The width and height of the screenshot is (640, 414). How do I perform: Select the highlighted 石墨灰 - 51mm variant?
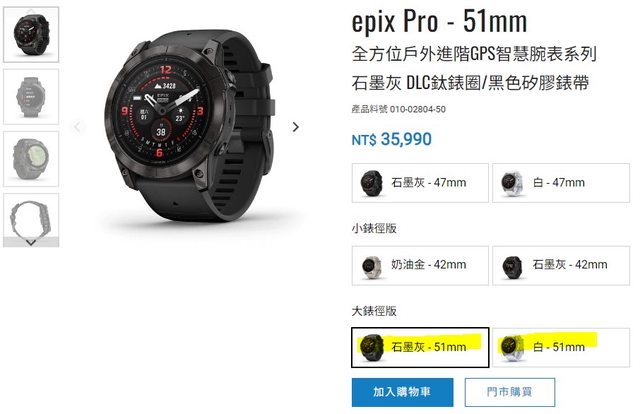420,347
